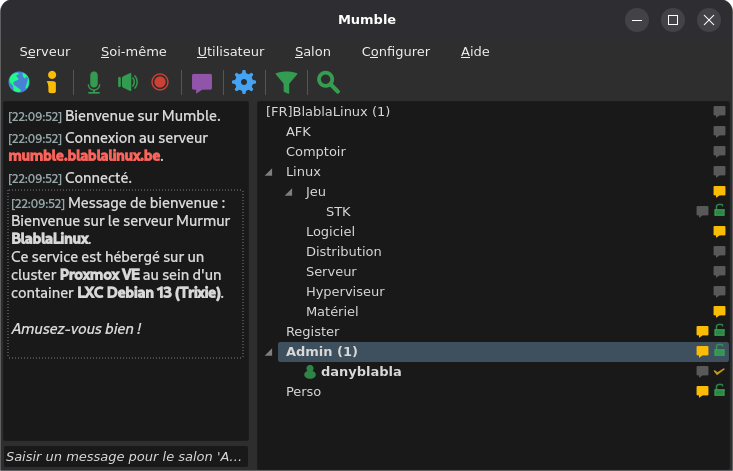The height and width of the screenshot is (471, 733).
Task: View the yellow comment icon on Matériel channel
Action: (x=719, y=311)
